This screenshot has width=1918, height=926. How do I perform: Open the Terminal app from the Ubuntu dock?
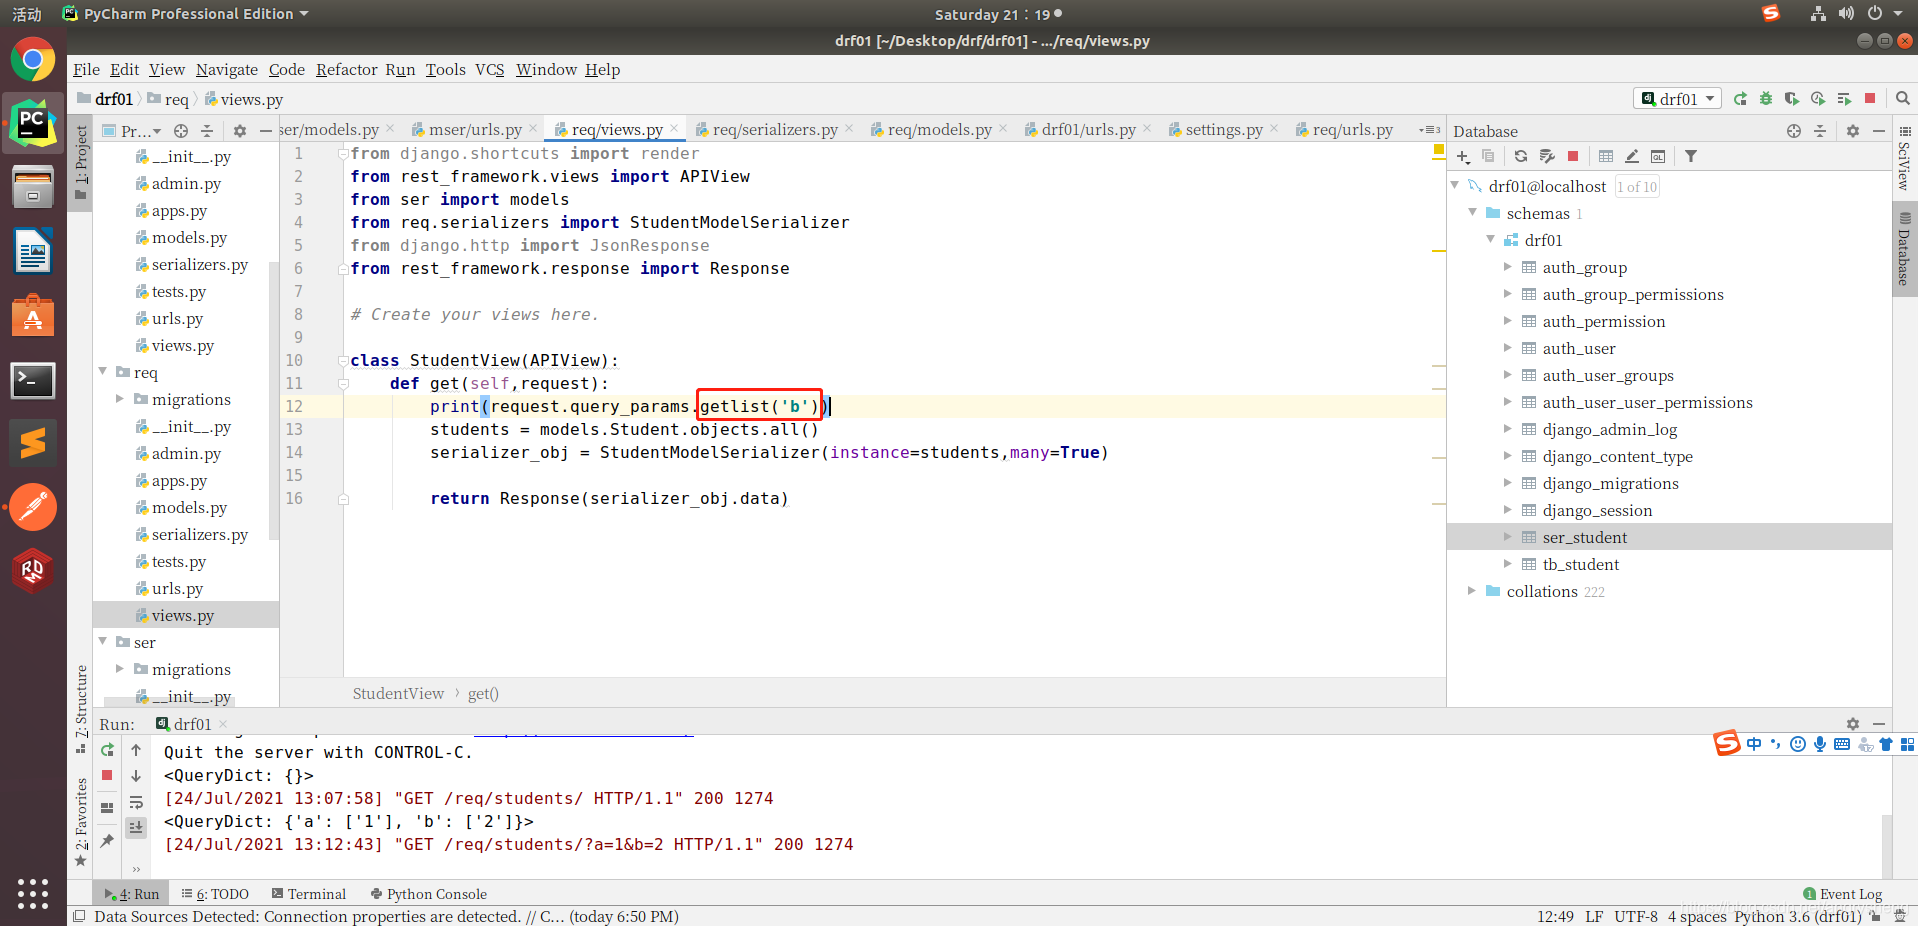(x=33, y=380)
